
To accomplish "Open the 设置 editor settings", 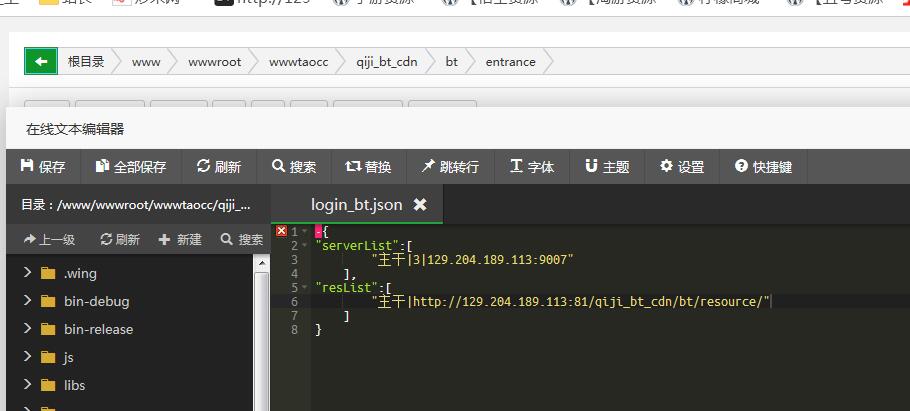I will pos(681,167).
